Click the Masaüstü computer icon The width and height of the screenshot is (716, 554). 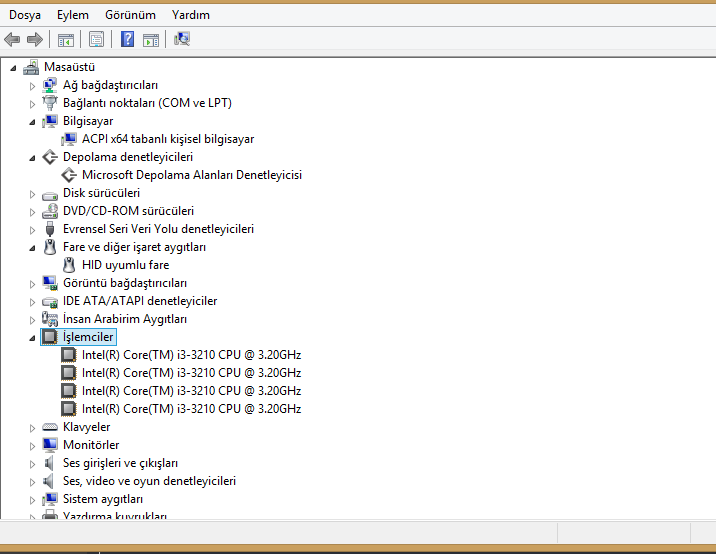tap(31, 67)
